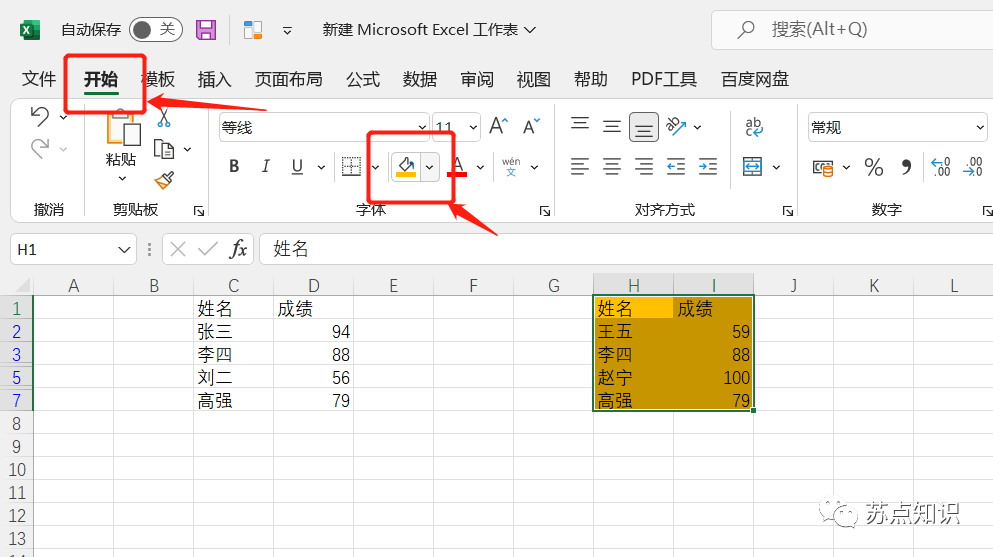Click the Top Align icon
Viewport: 993px width, 557px height.
579,123
